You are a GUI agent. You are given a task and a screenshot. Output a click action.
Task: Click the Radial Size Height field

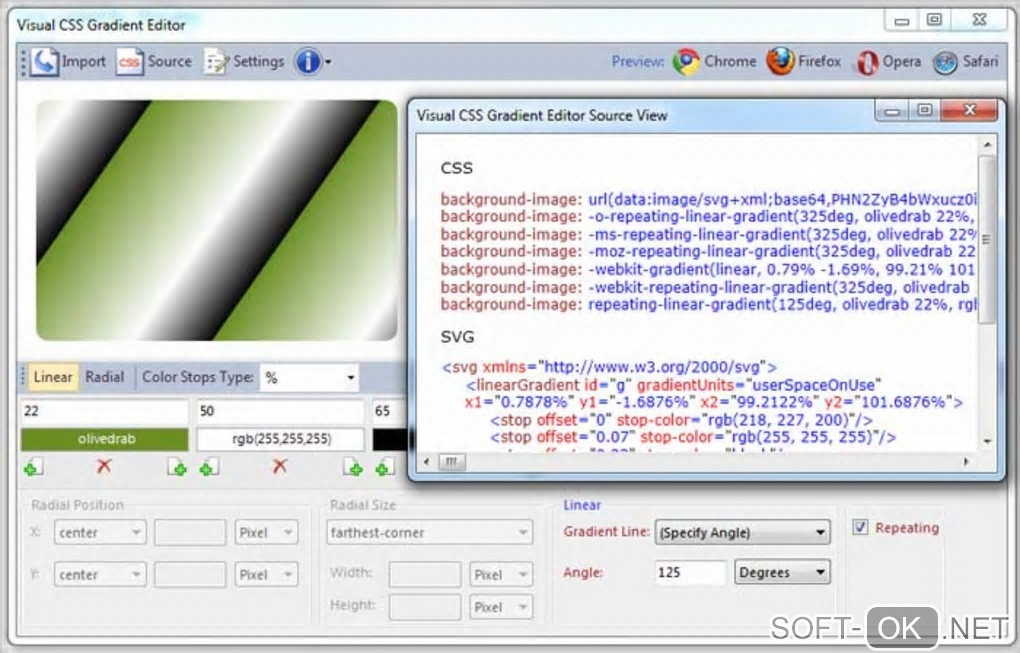(x=425, y=607)
